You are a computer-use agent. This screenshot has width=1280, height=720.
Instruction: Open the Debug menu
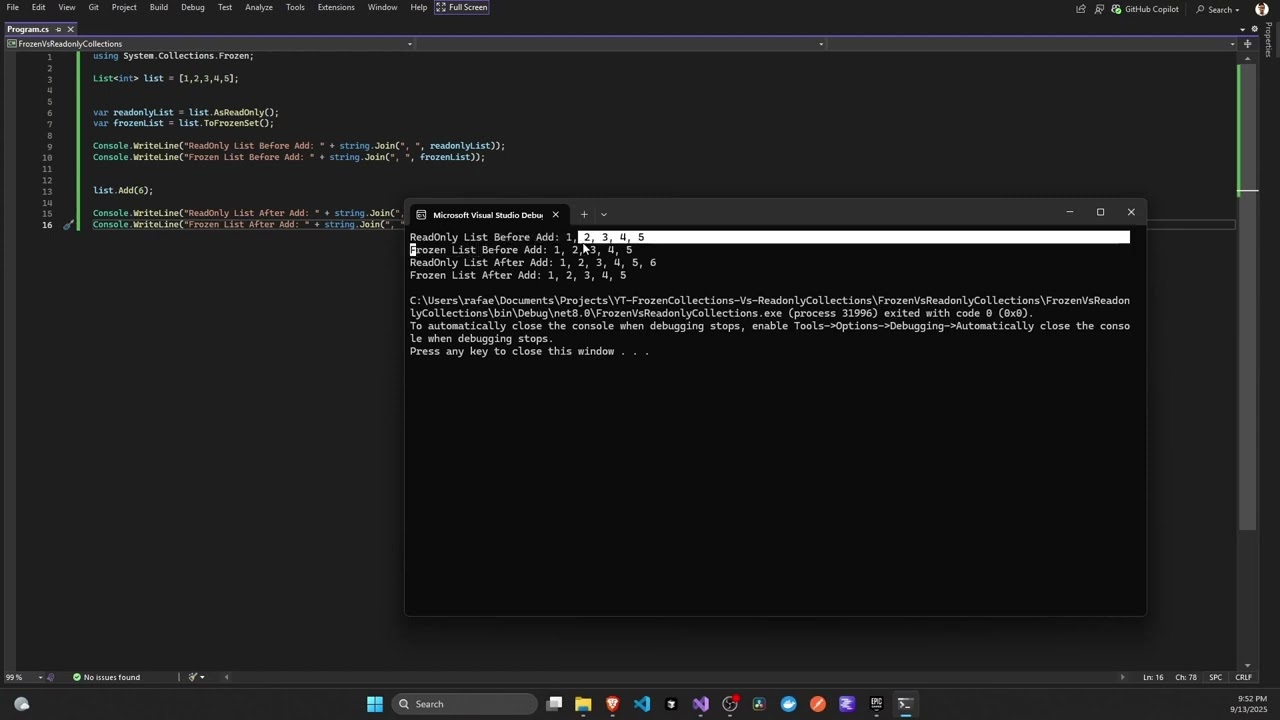pyautogui.click(x=193, y=7)
